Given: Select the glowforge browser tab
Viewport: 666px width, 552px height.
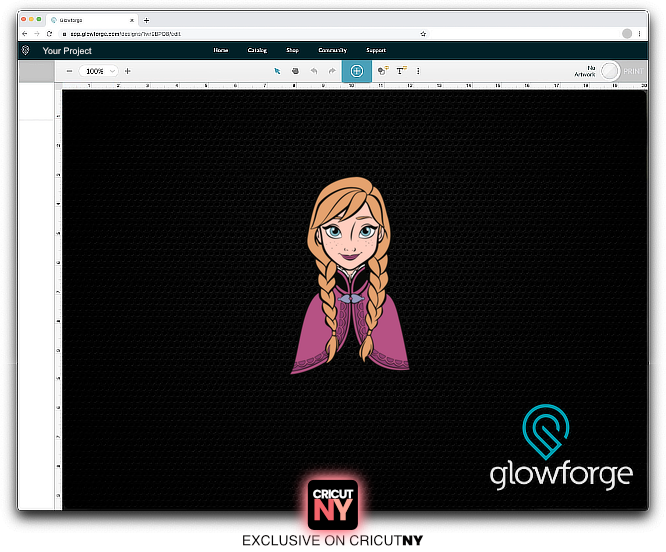Looking at the screenshot, I should 92,20.
